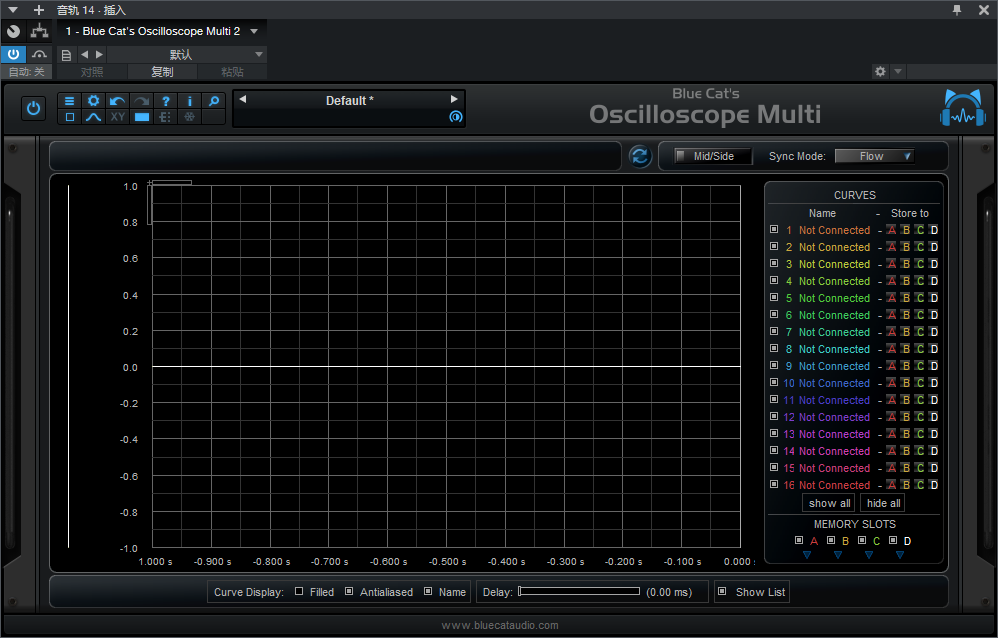This screenshot has width=998, height=638.
Task: Expand the triangle under memory slot D
Action: pos(900,555)
